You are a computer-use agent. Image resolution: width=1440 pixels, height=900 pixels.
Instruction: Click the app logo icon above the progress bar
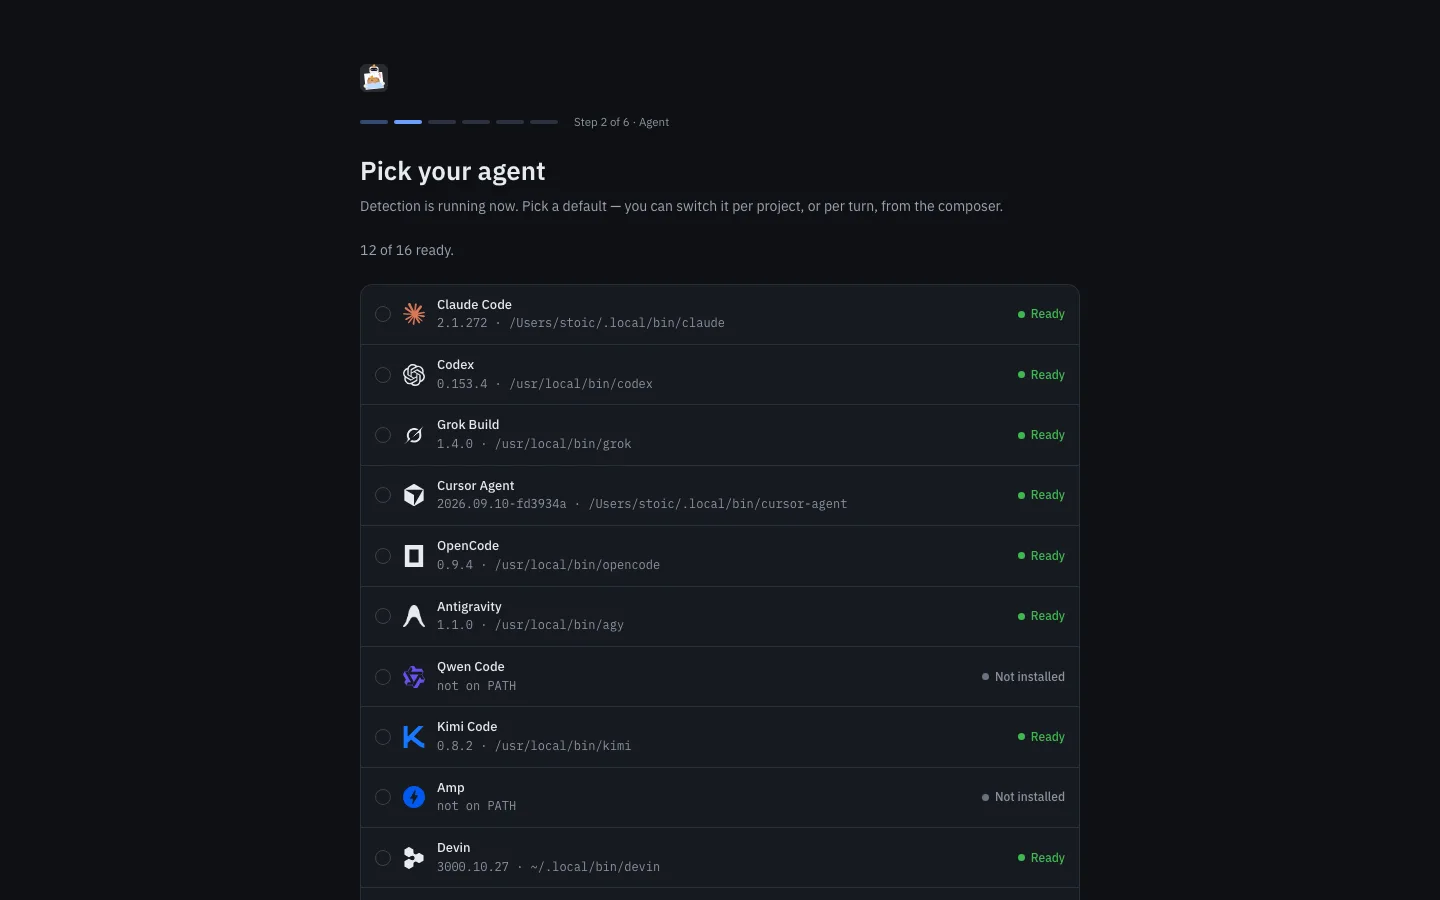point(374,78)
